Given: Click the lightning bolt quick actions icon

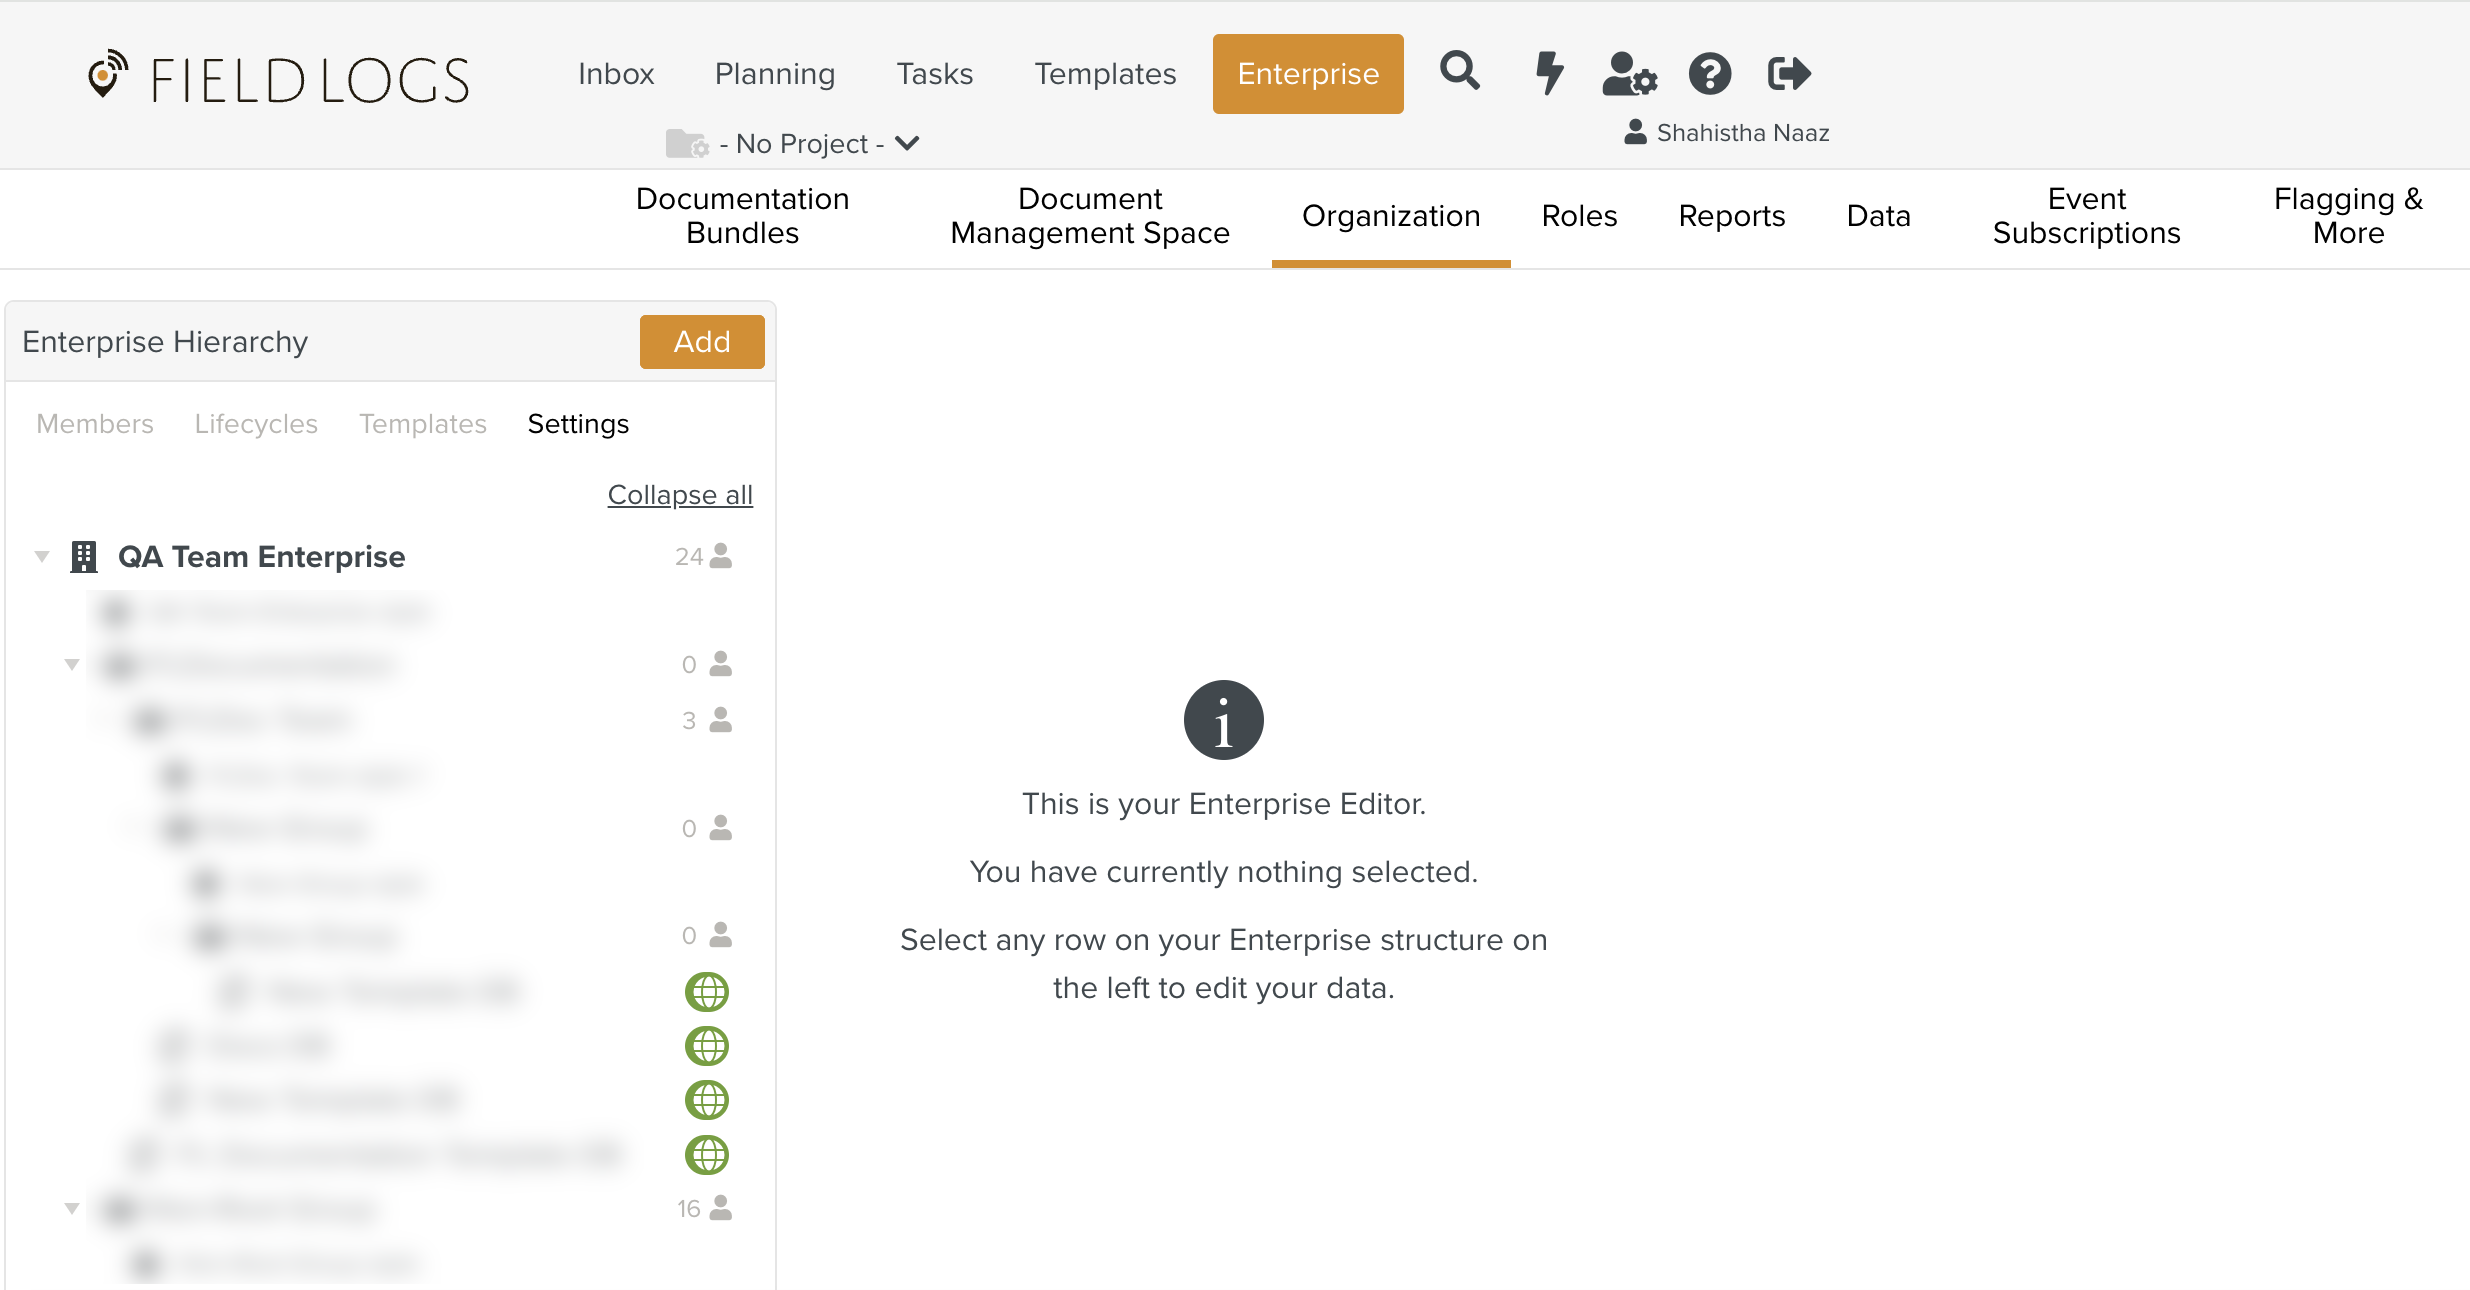Looking at the screenshot, I should [1548, 73].
